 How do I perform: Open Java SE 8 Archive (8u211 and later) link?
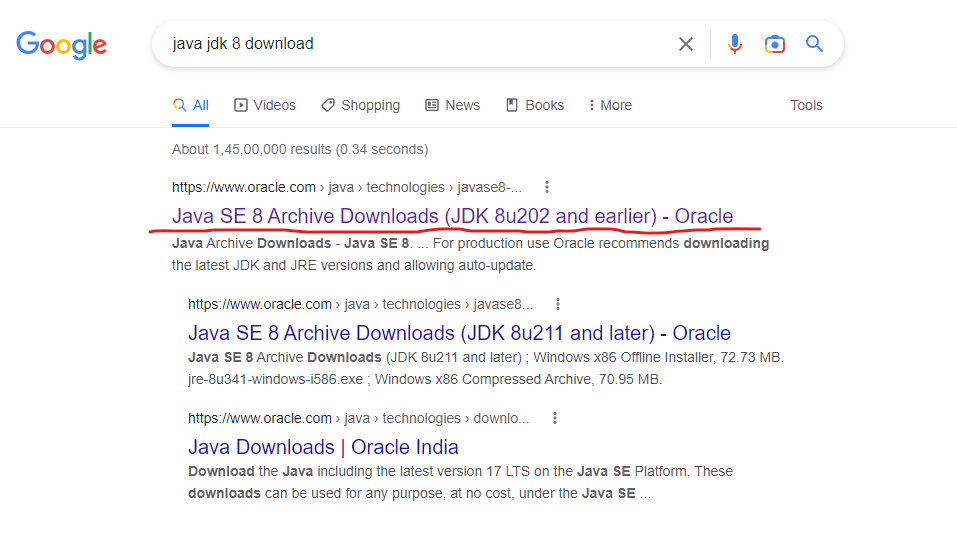tap(459, 333)
